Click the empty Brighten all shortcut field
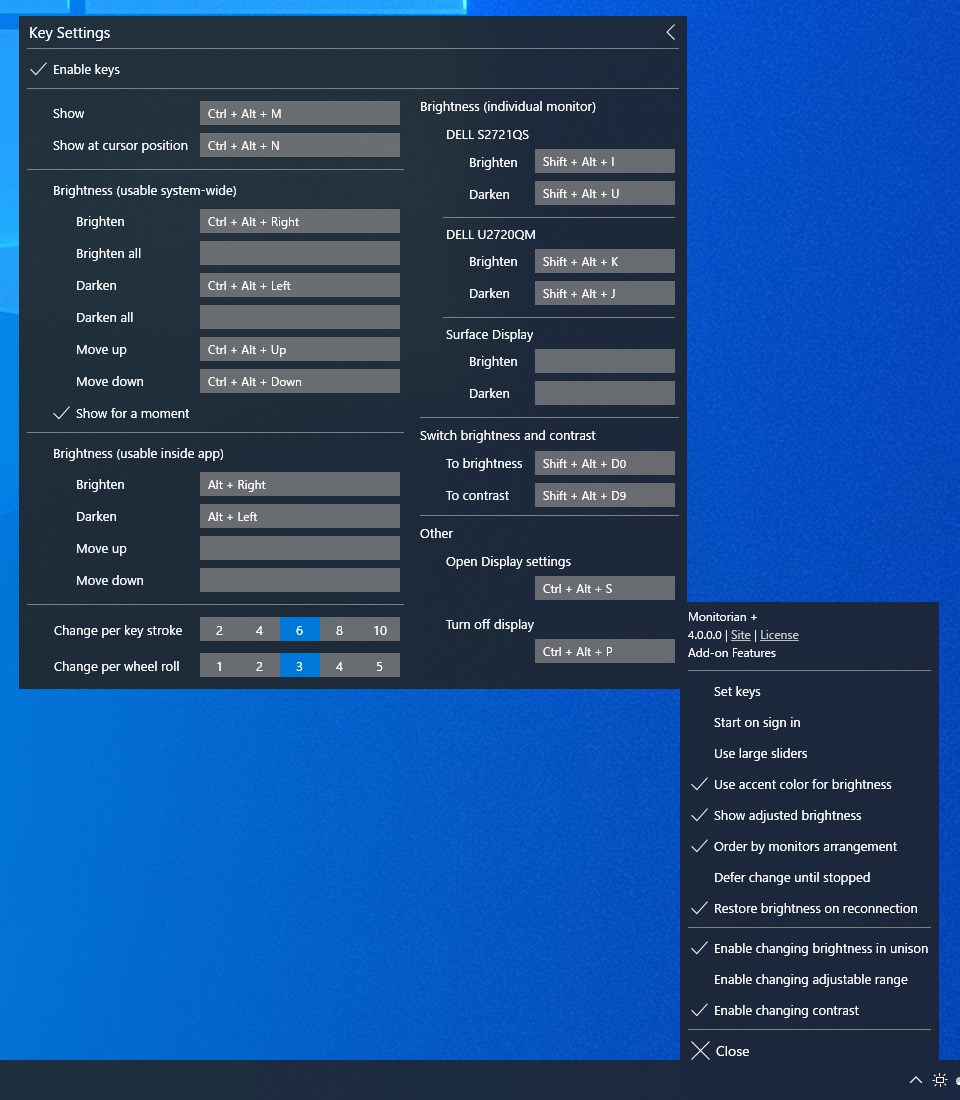The width and height of the screenshot is (960, 1100). pos(299,253)
